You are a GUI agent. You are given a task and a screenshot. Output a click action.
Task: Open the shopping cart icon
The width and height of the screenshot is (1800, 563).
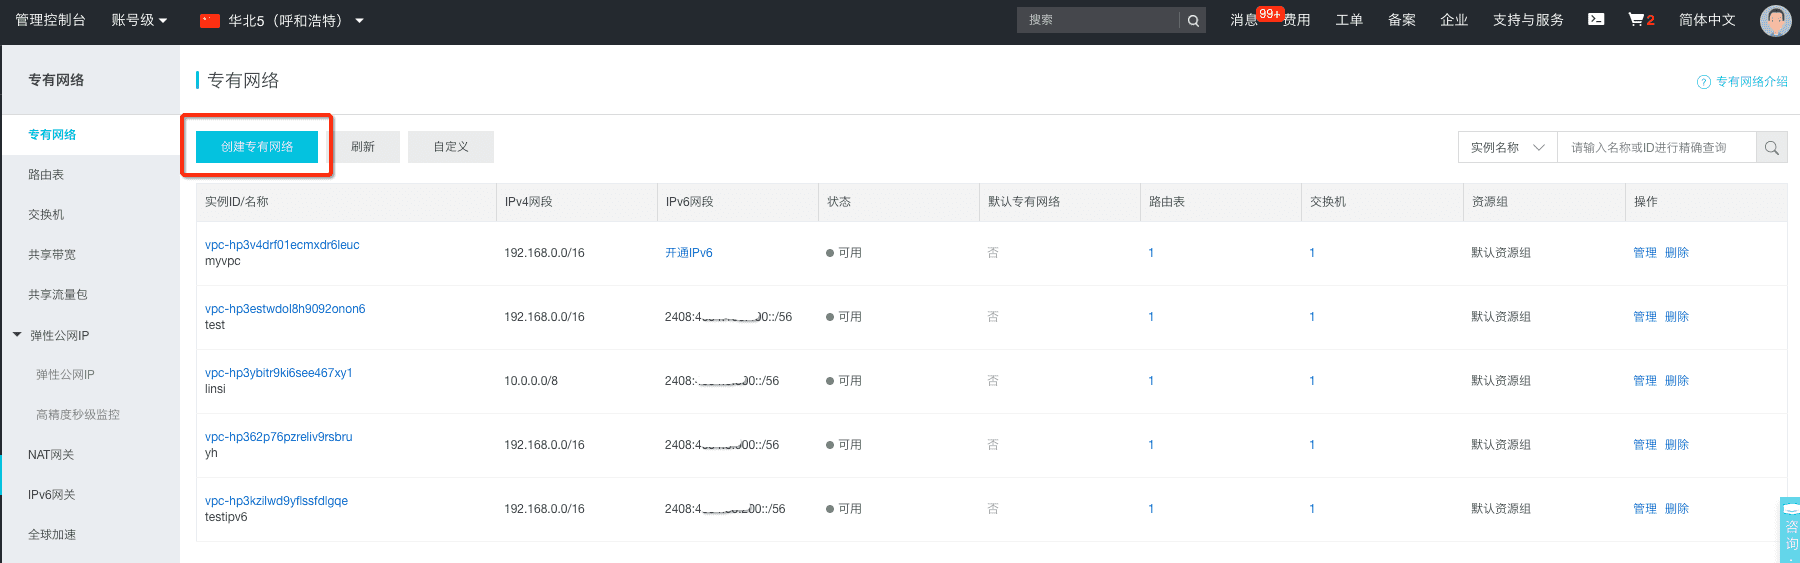(1636, 19)
